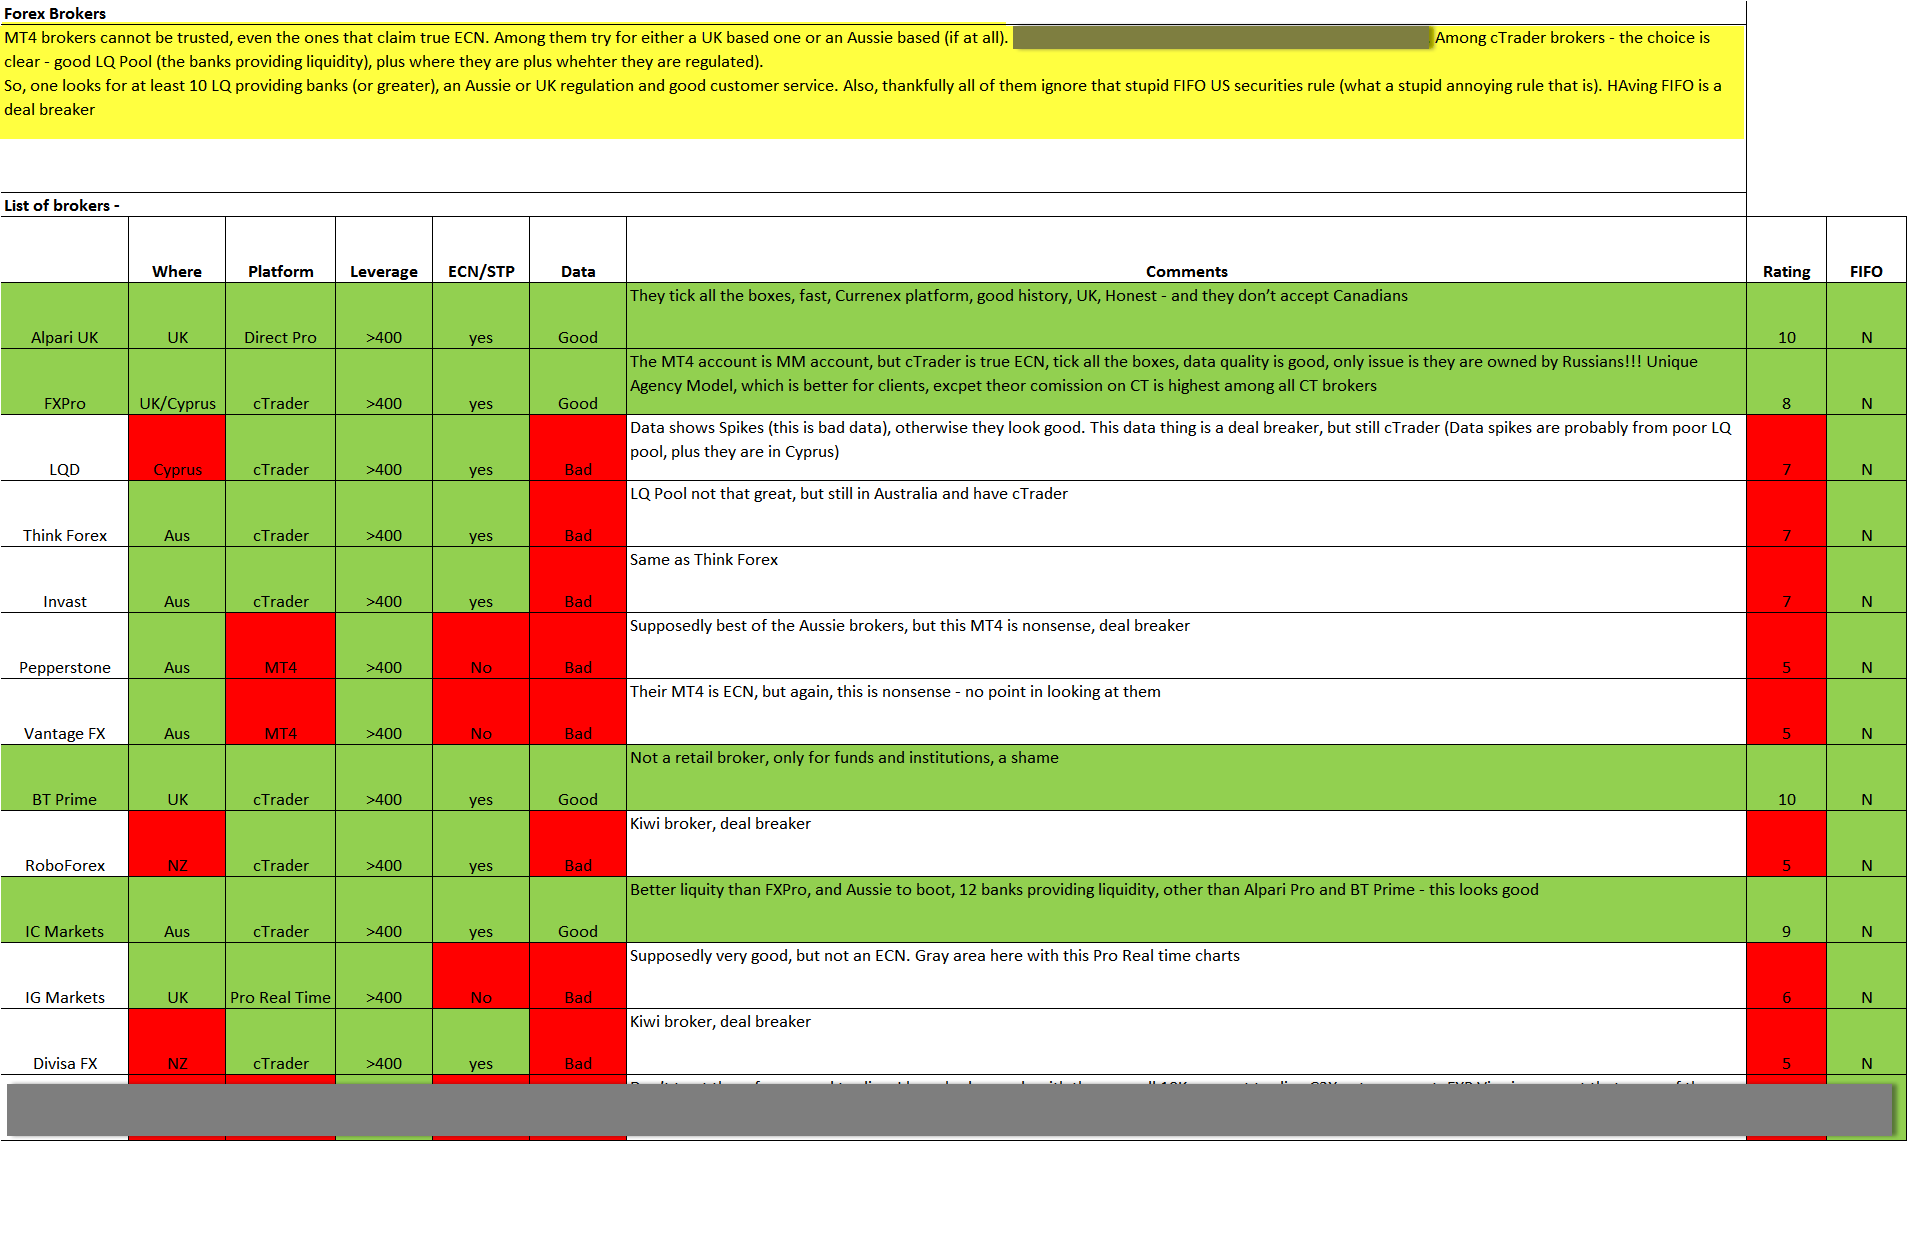Select the "Pro Real Time" platform cell
The width and height of the screenshot is (1907, 1237).
pyautogui.click(x=281, y=976)
